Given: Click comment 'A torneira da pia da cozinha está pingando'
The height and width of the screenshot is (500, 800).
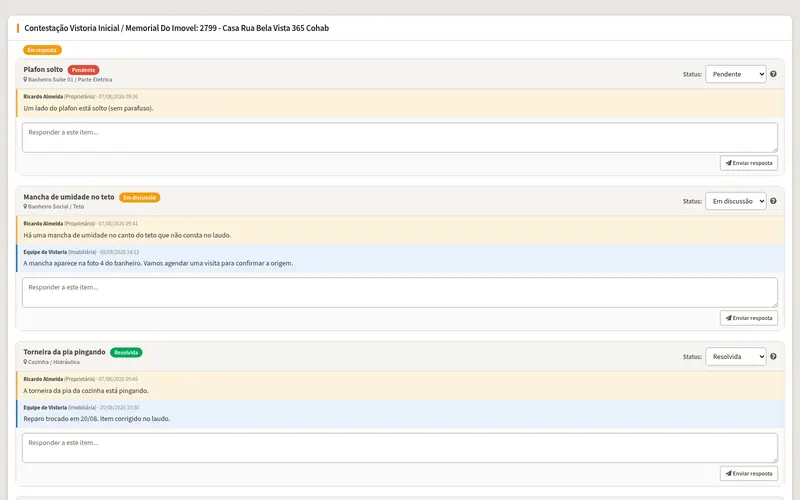Looking at the screenshot, I should coord(86,391).
